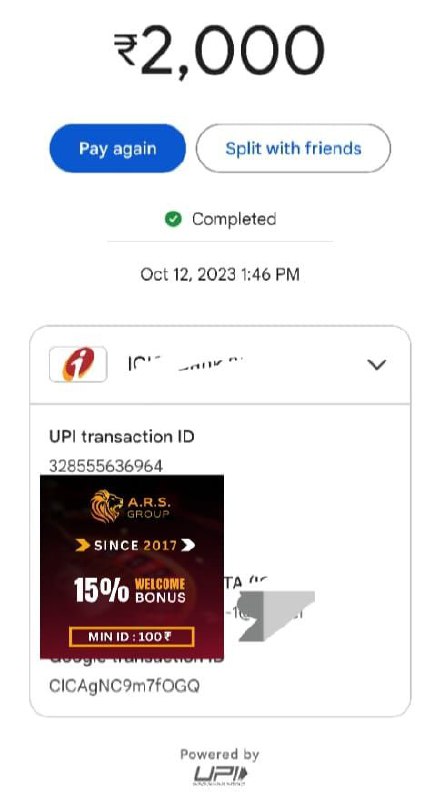Tap the 15% Welcome Bonus banner text
The width and height of the screenshot is (440, 800).
pyautogui.click(x=130, y=590)
